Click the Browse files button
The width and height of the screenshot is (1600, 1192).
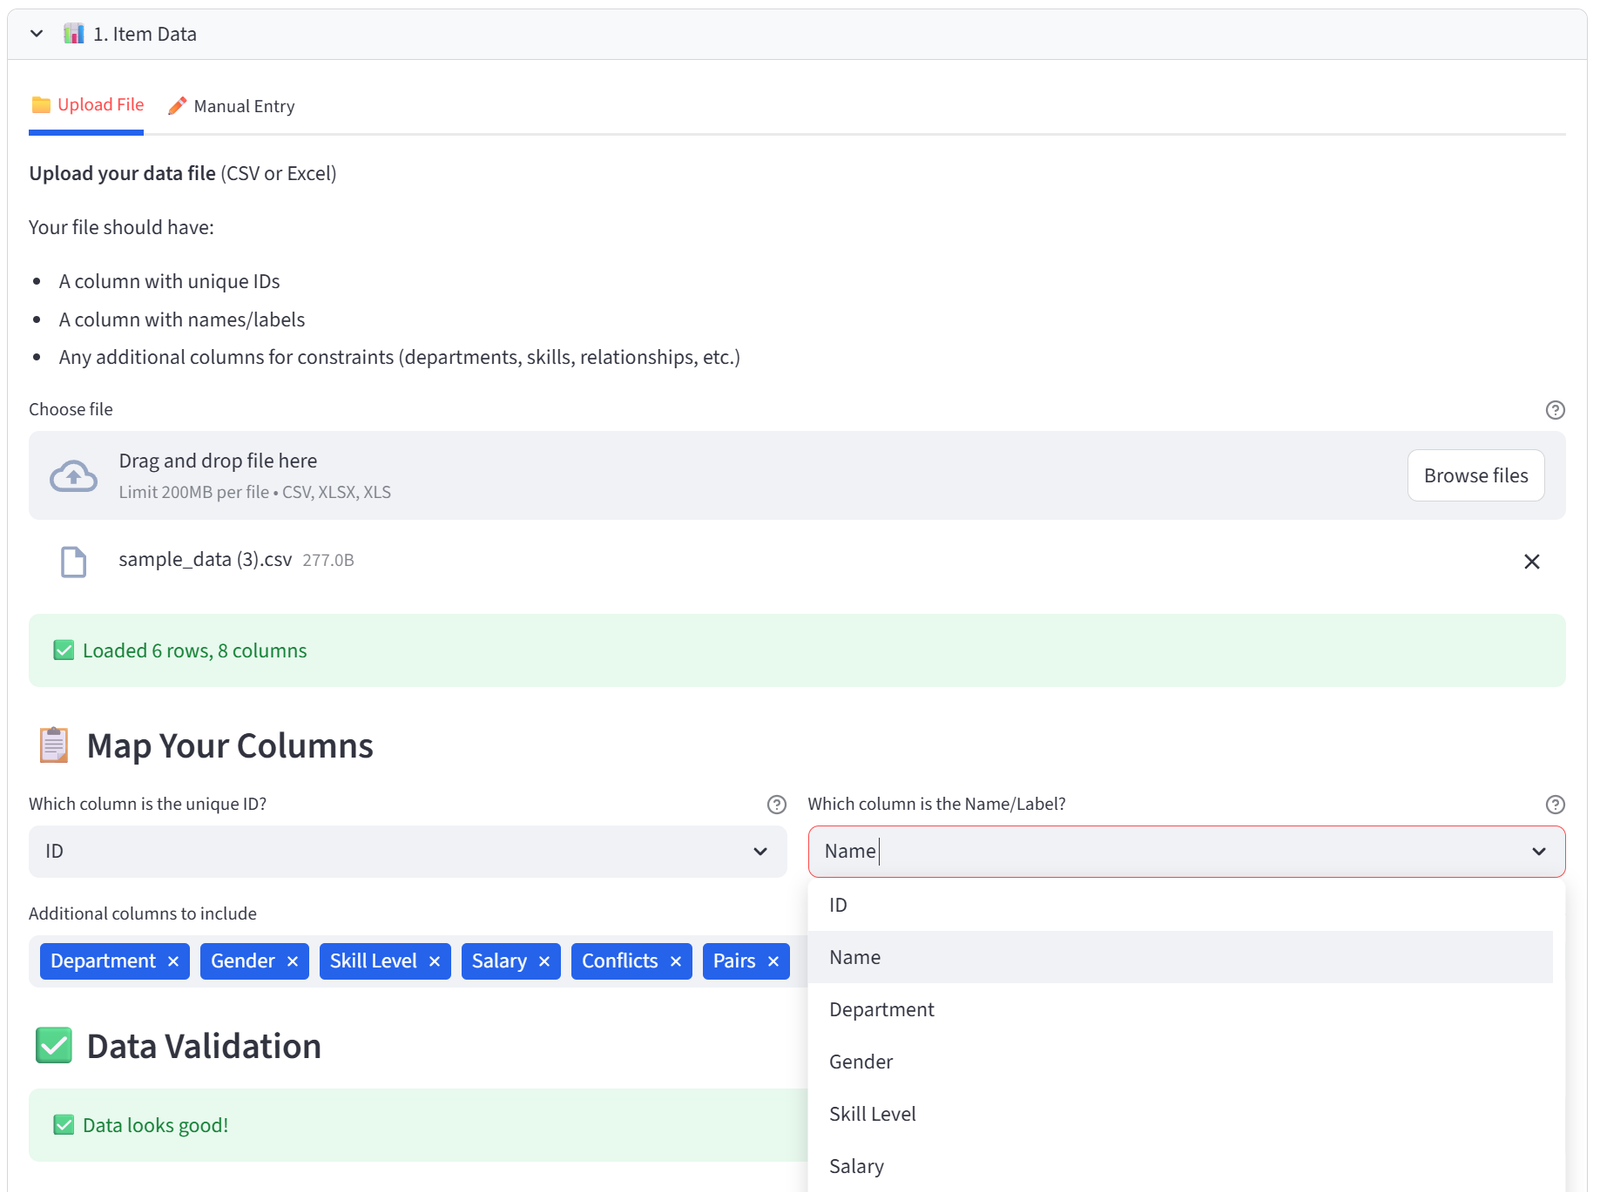click(x=1476, y=476)
